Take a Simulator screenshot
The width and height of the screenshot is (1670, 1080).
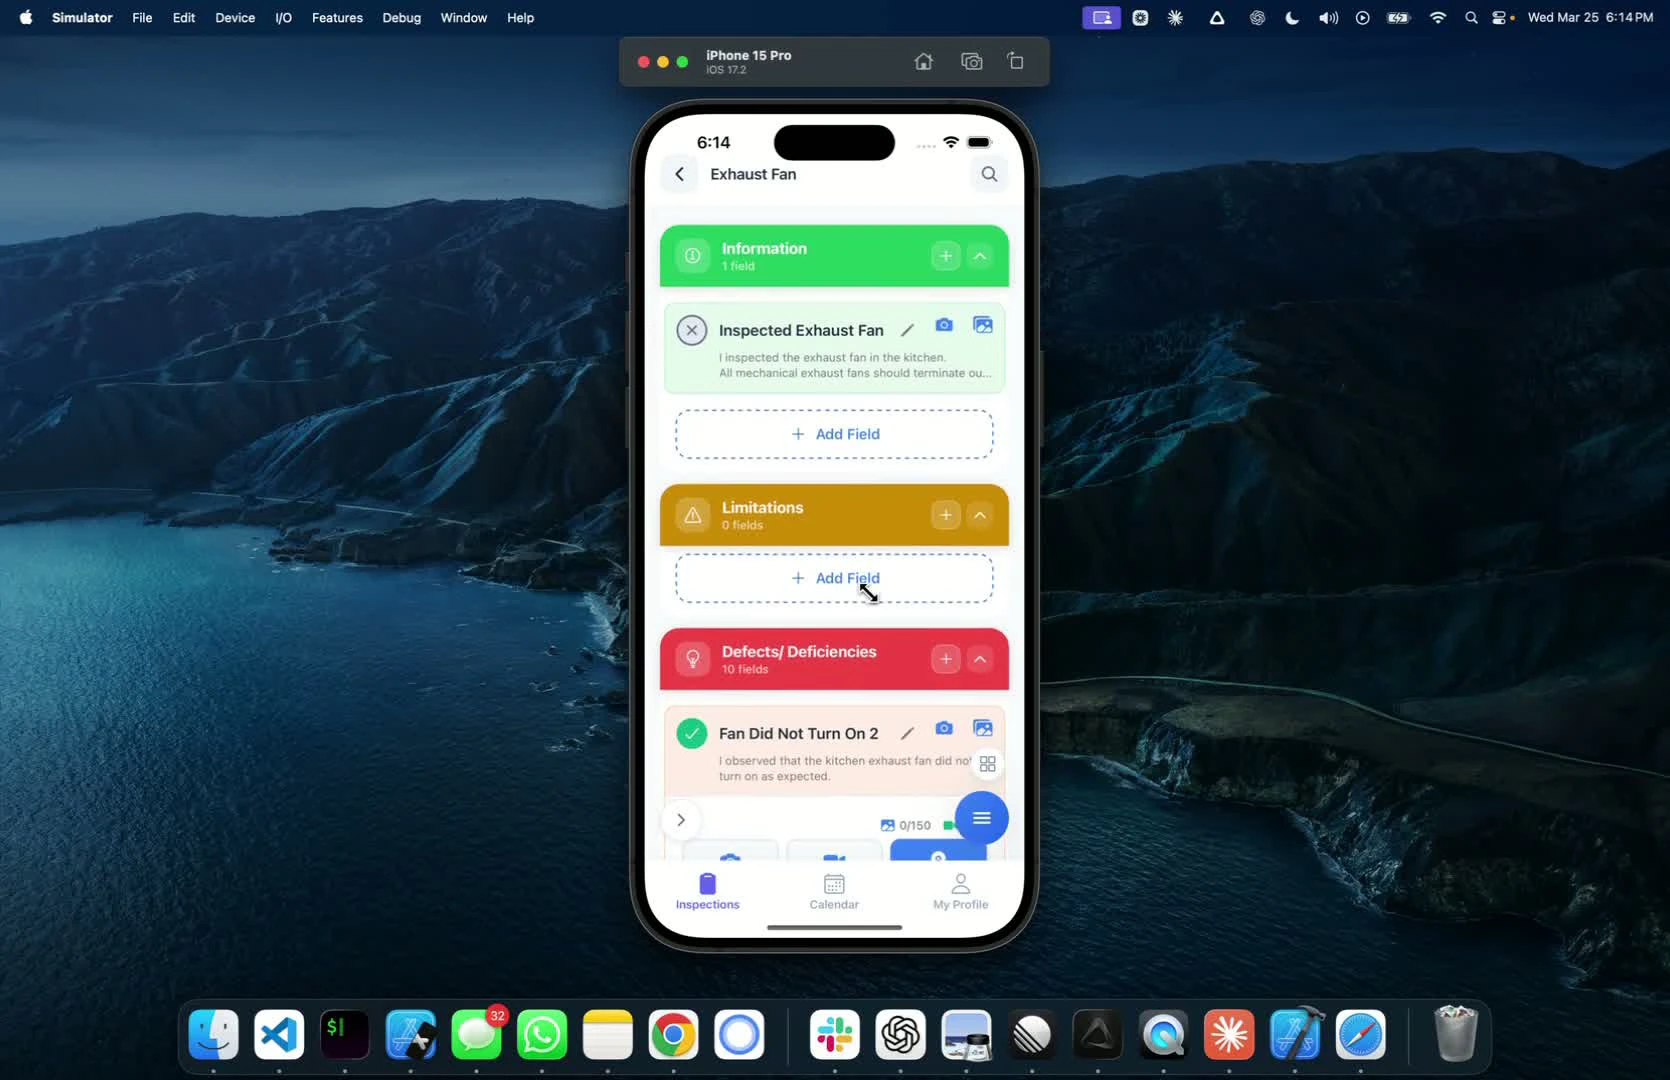pyautogui.click(x=971, y=62)
